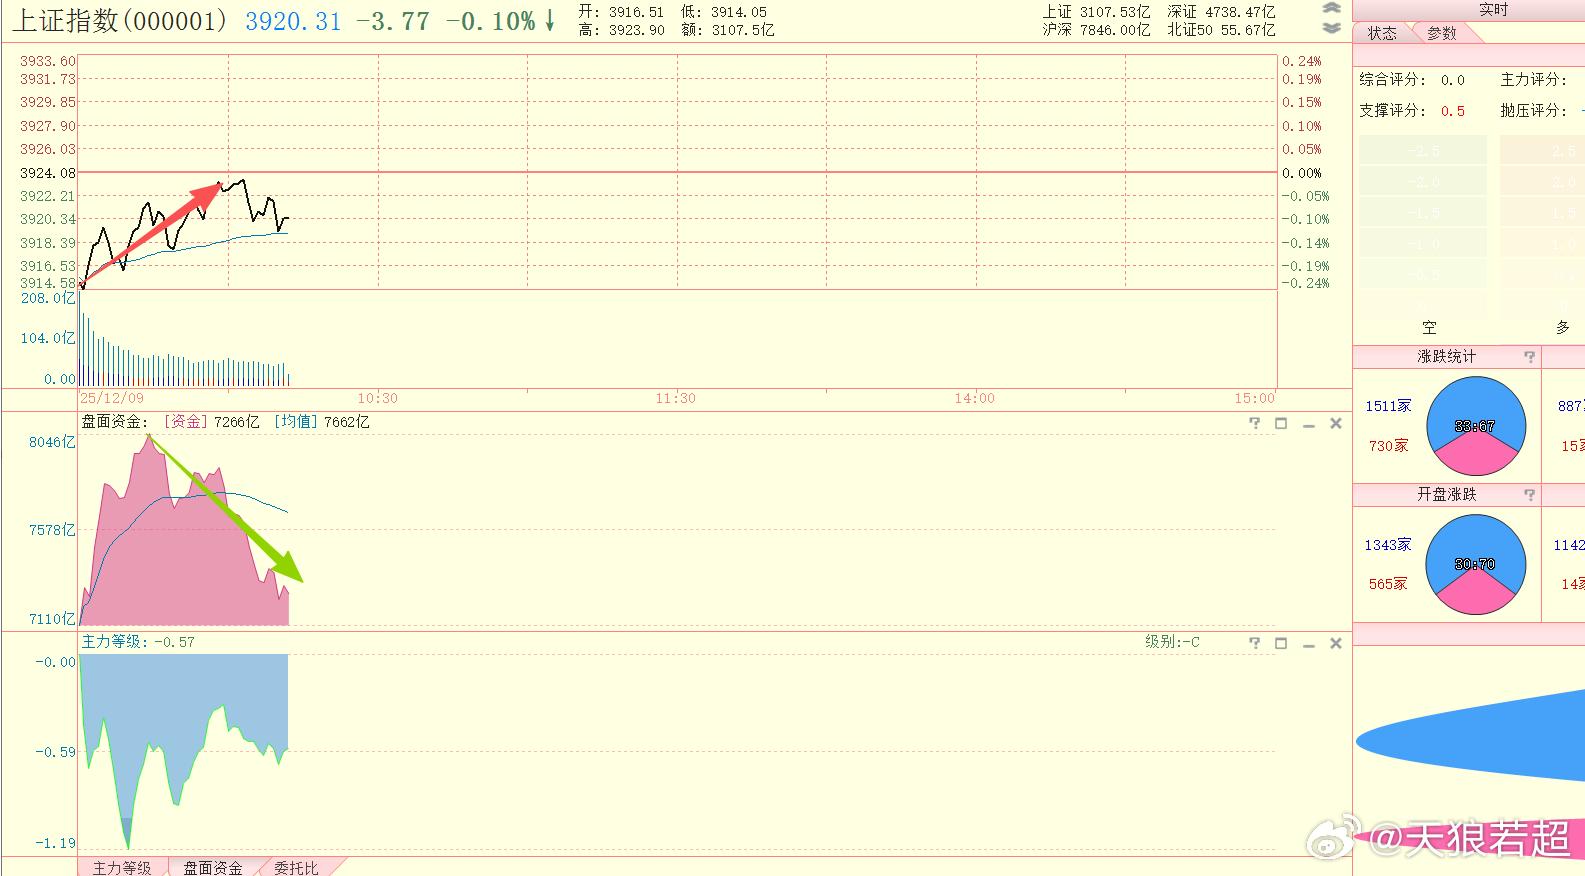Click the 3924.08 previous close price label
Image resolution: width=1585 pixels, height=876 pixels.
click(x=48, y=173)
